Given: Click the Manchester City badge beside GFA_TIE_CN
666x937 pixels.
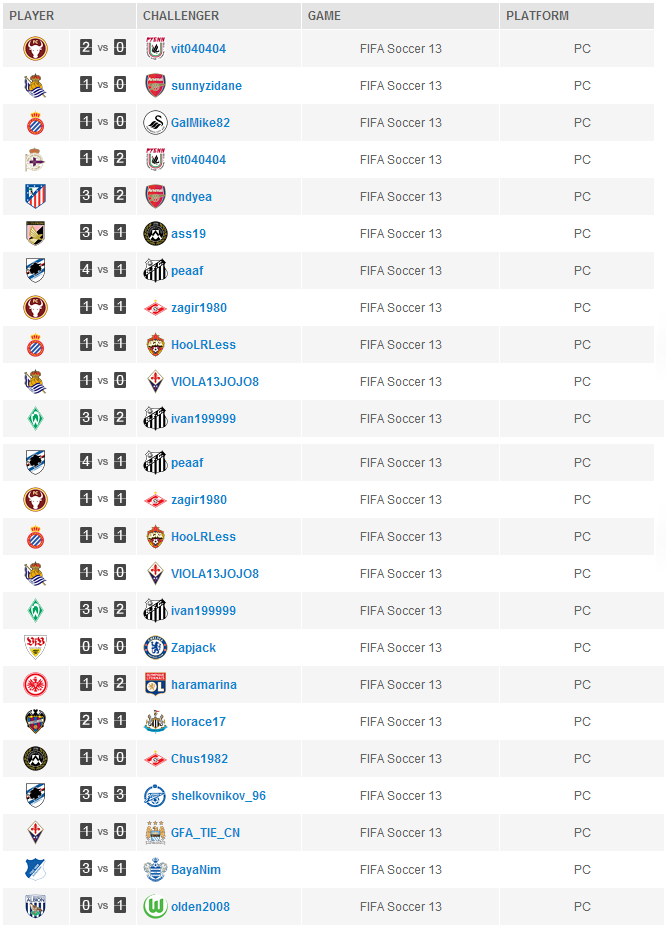Looking at the screenshot, I should coord(154,832).
